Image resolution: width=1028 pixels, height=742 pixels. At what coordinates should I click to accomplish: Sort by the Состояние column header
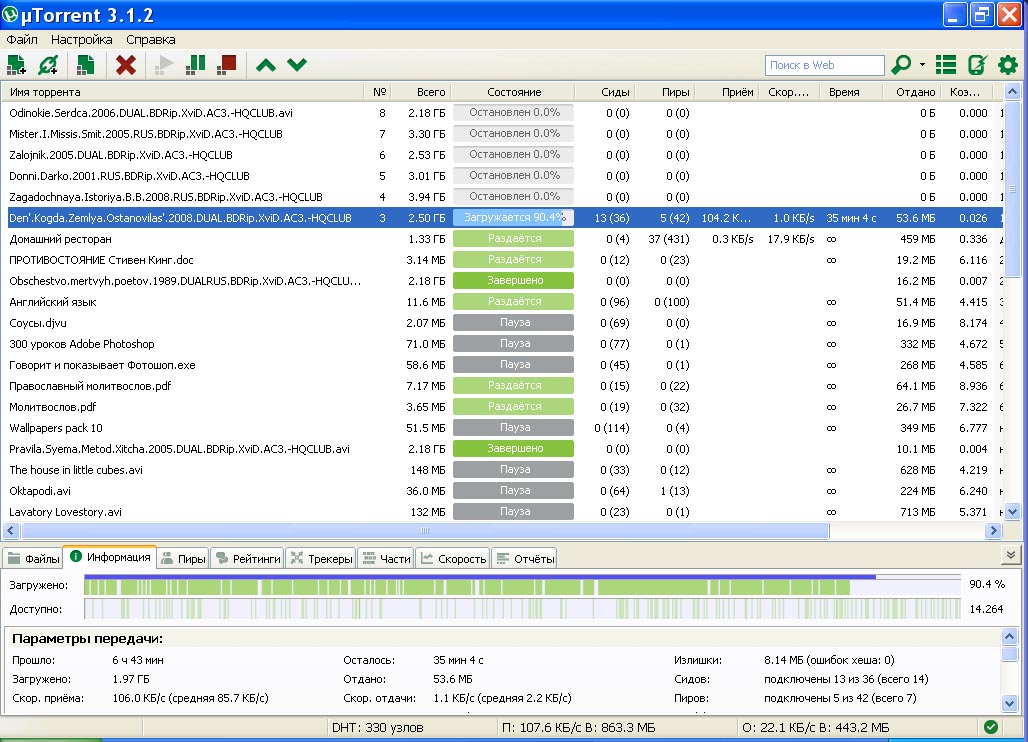[x=513, y=92]
